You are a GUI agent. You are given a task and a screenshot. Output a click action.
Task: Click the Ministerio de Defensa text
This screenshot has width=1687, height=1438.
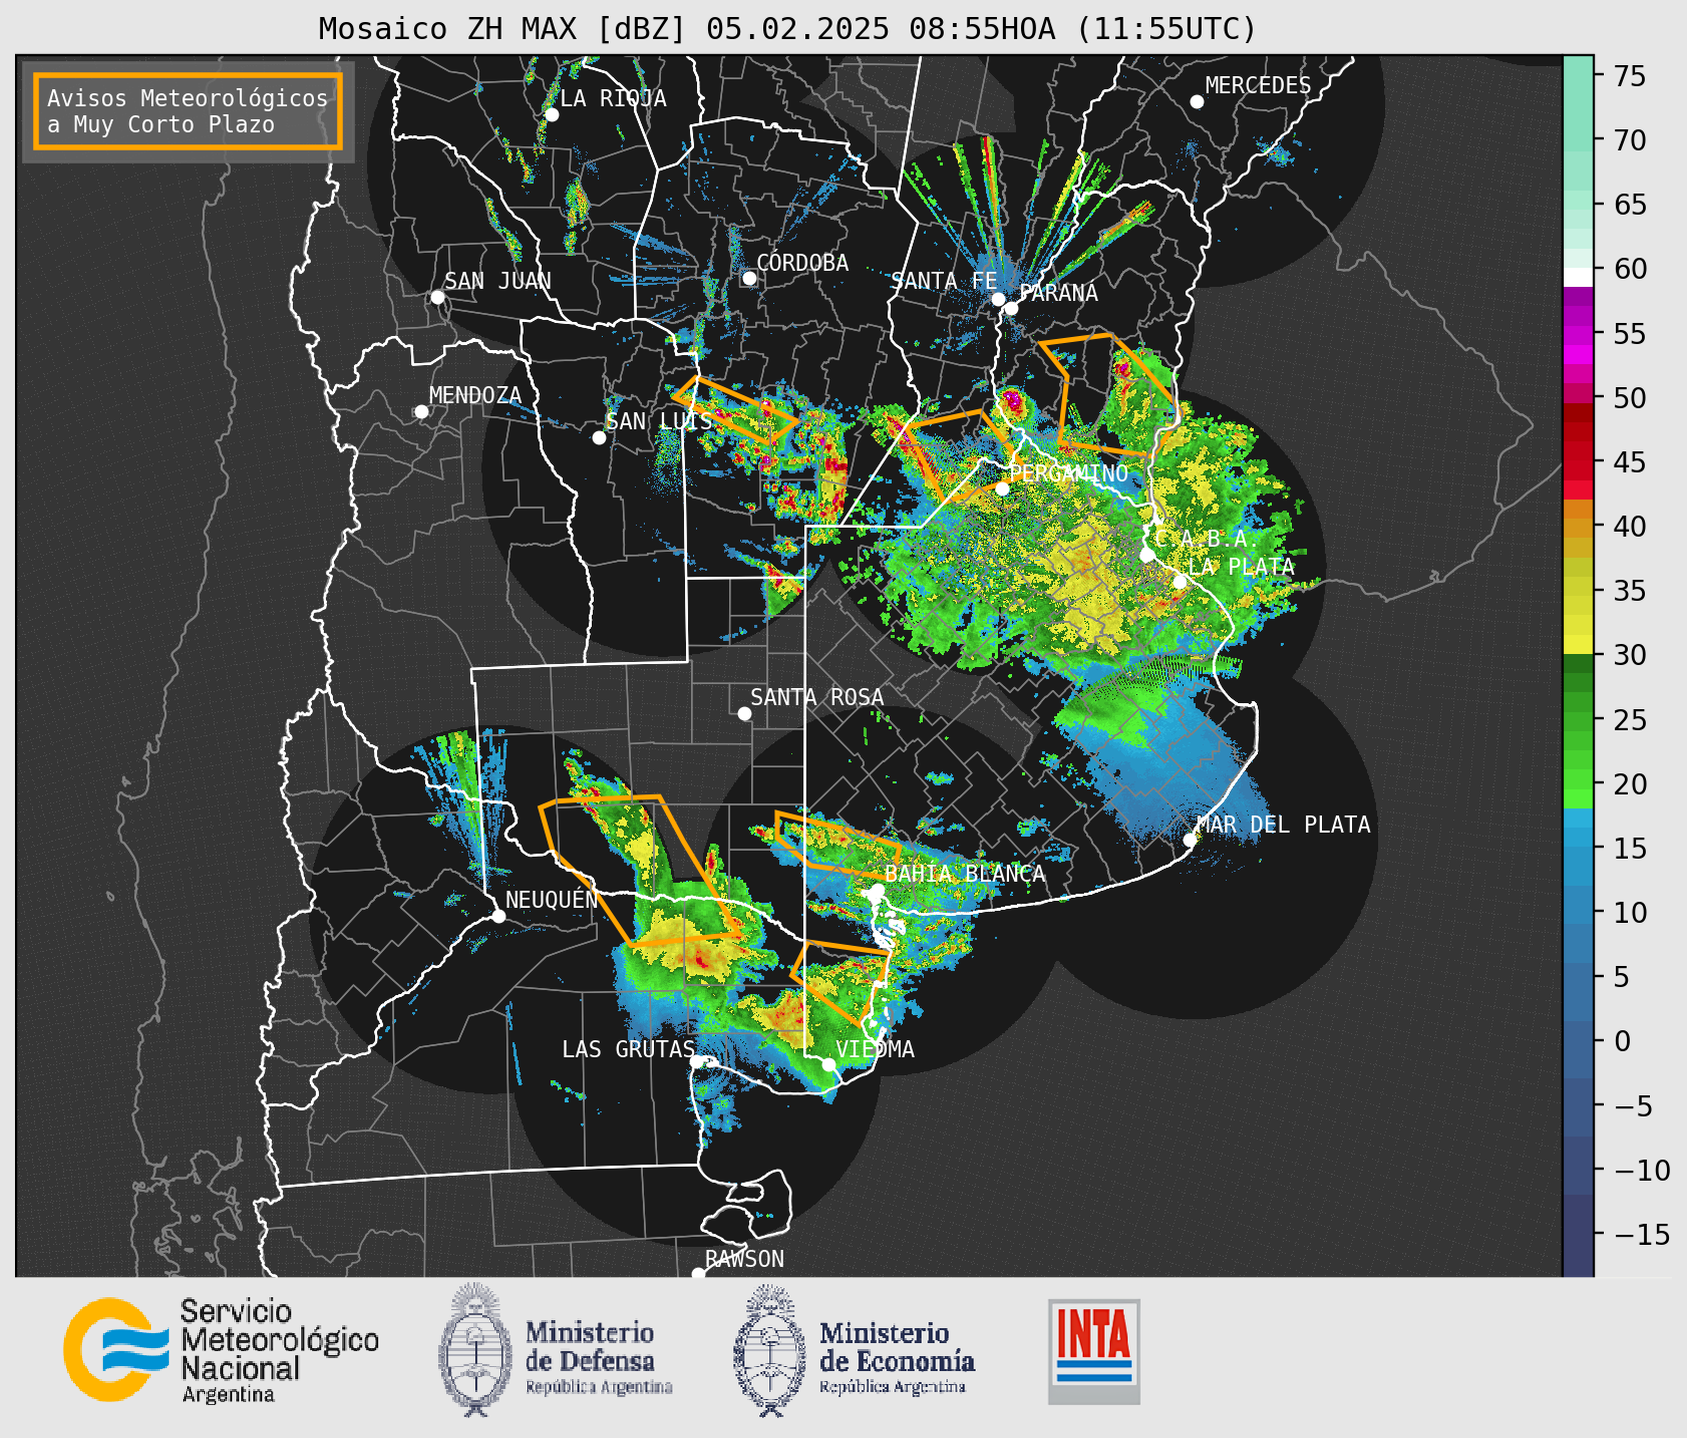tap(598, 1358)
